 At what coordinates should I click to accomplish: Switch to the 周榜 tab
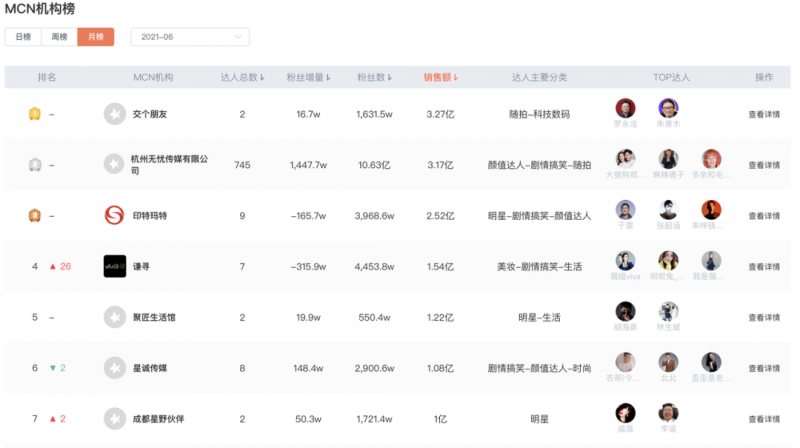click(59, 37)
